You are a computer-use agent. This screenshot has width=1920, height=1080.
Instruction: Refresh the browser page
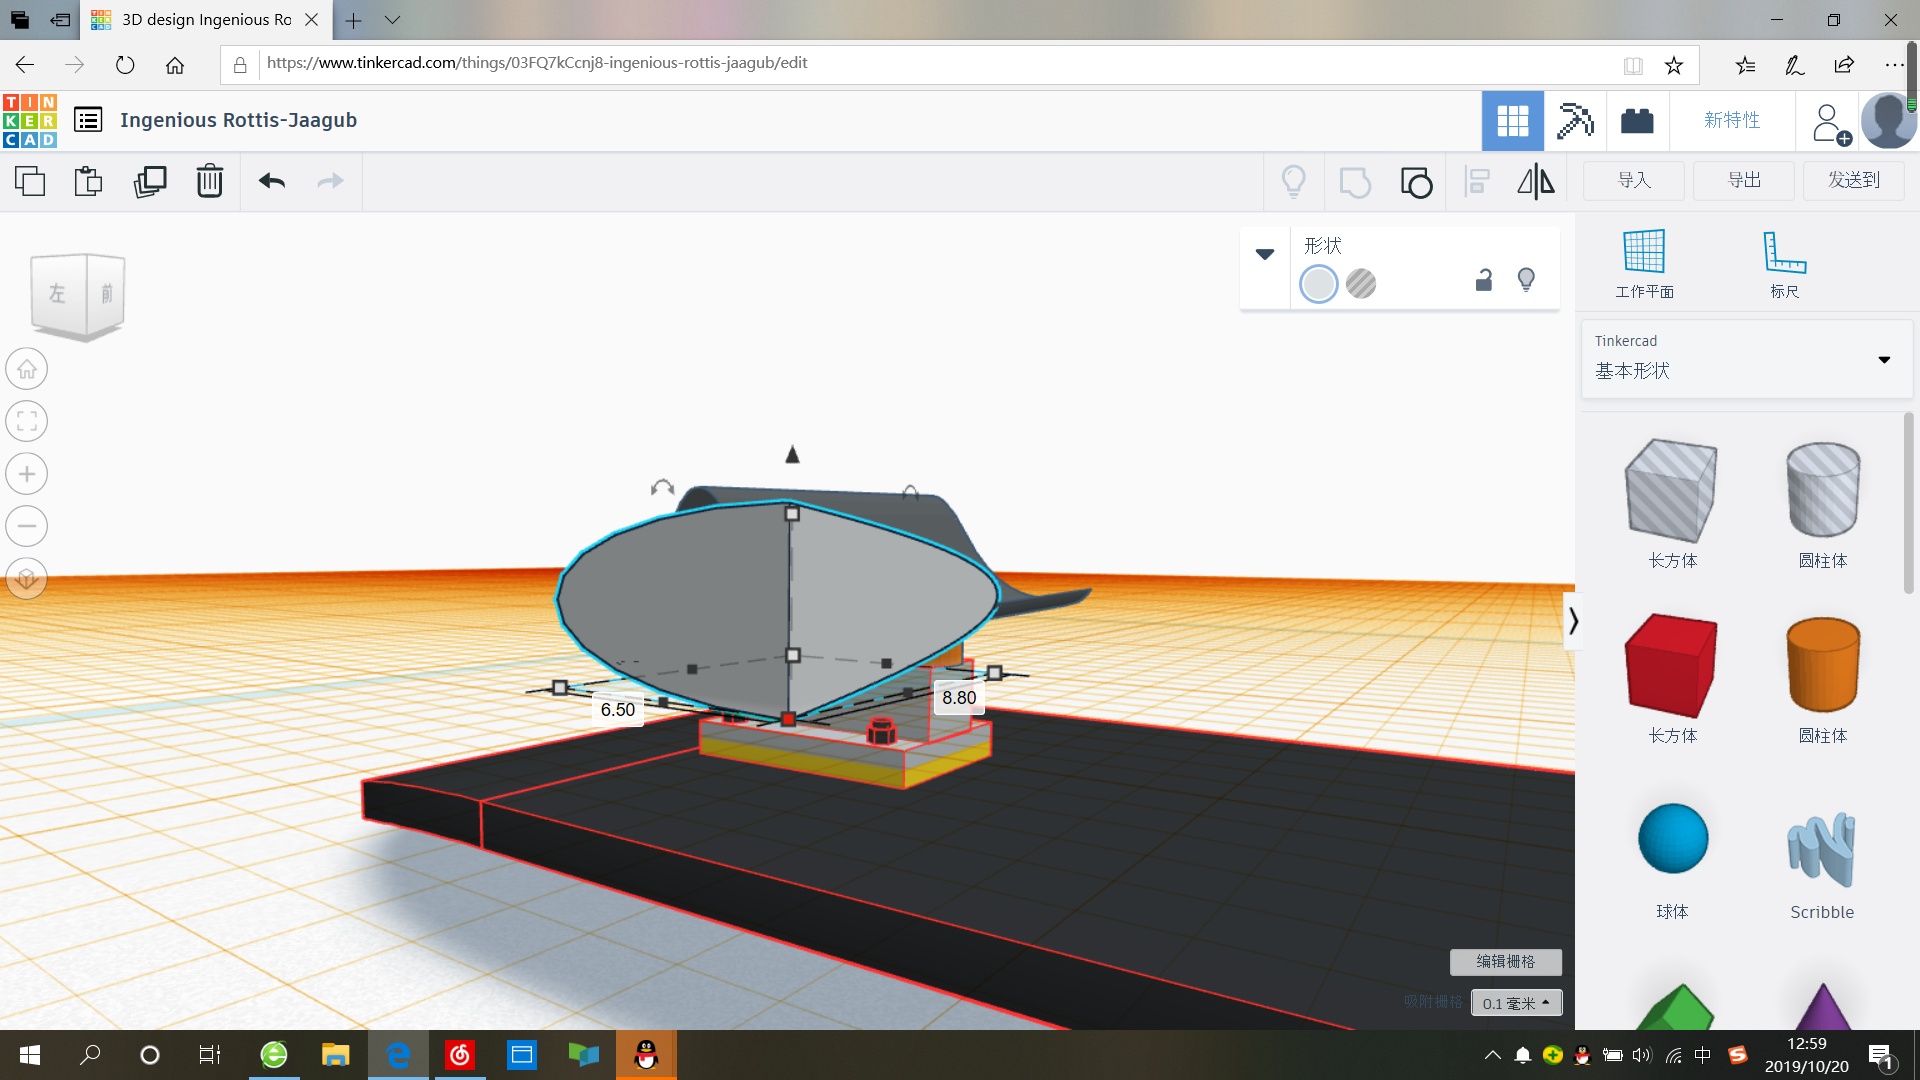(125, 65)
